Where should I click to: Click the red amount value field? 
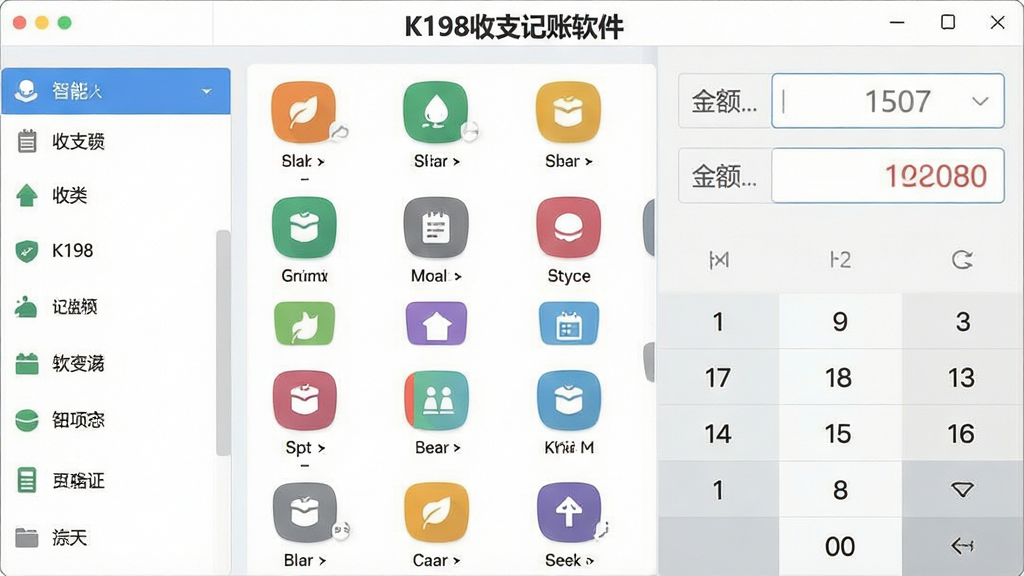click(888, 176)
